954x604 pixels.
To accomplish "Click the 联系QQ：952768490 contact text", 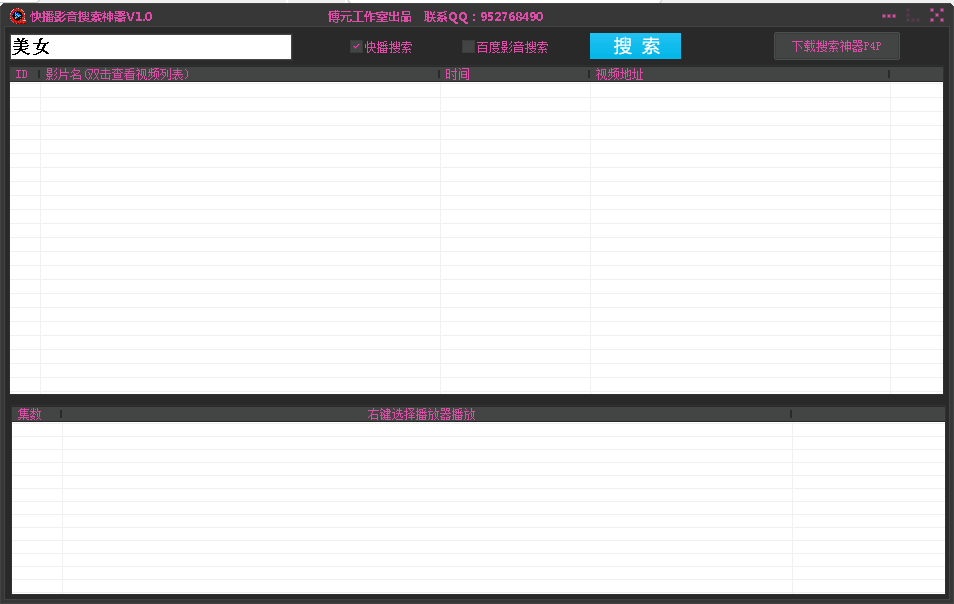I will click(x=484, y=16).
